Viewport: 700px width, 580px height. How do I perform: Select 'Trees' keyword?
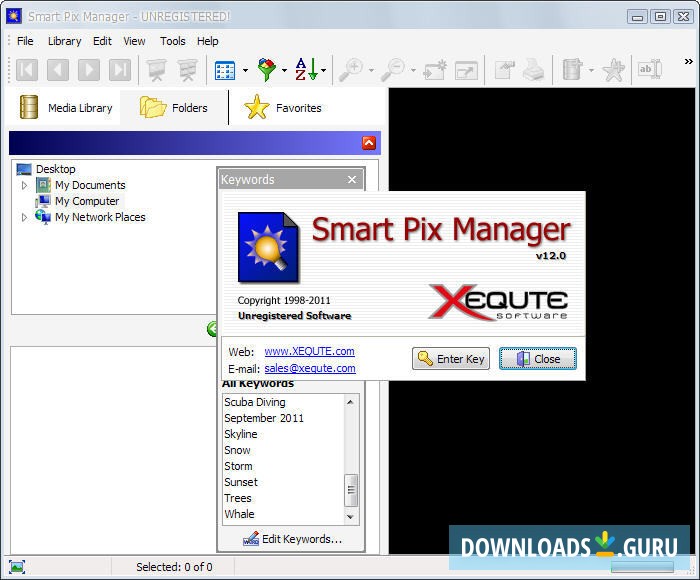click(x=238, y=498)
